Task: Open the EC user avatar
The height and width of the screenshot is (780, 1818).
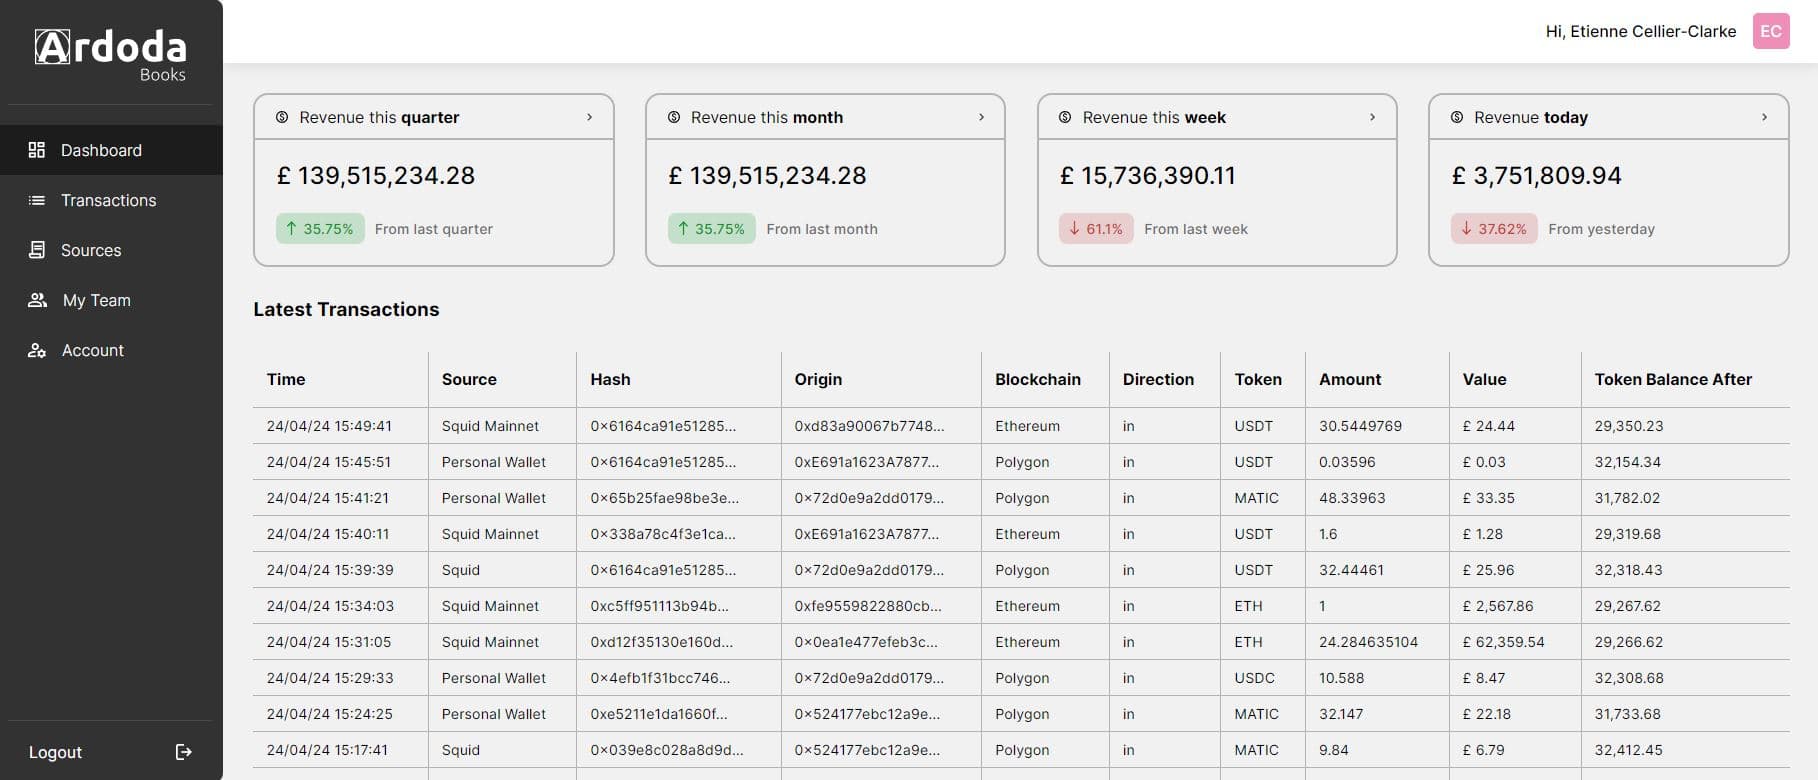Action: tap(1770, 31)
